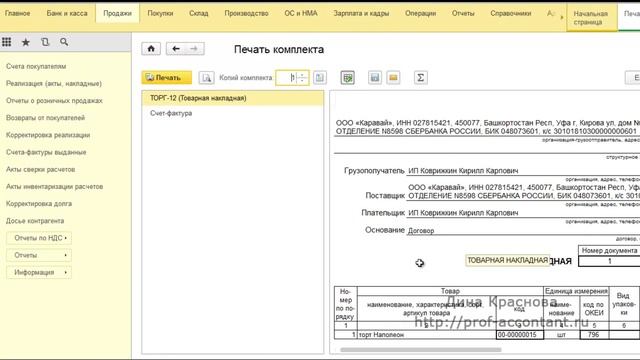Save document with diskette icon
The height and width of the screenshot is (360, 640).
click(375, 78)
